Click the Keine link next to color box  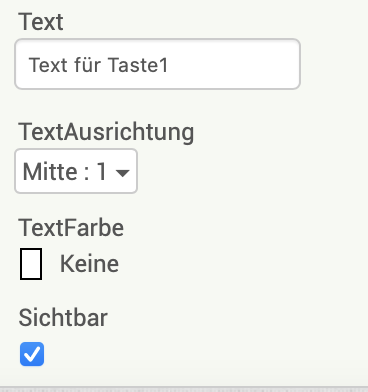click(x=89, y=264)
